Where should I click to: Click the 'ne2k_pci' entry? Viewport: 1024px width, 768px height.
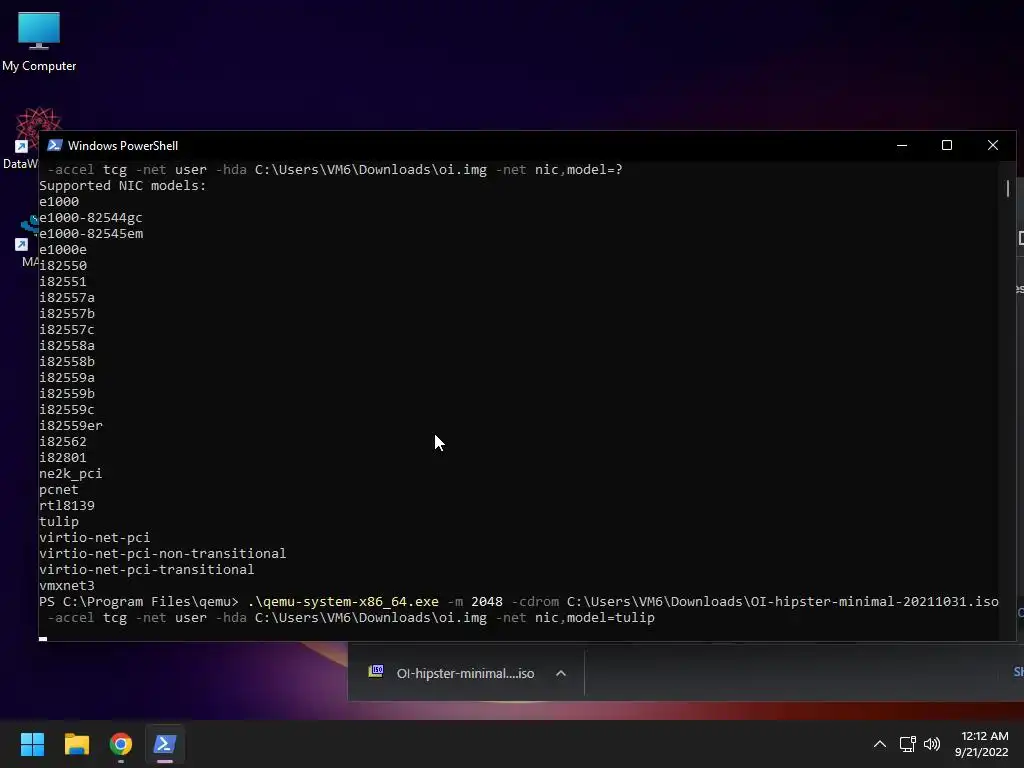pyautogui.click(x=71, y=473)
